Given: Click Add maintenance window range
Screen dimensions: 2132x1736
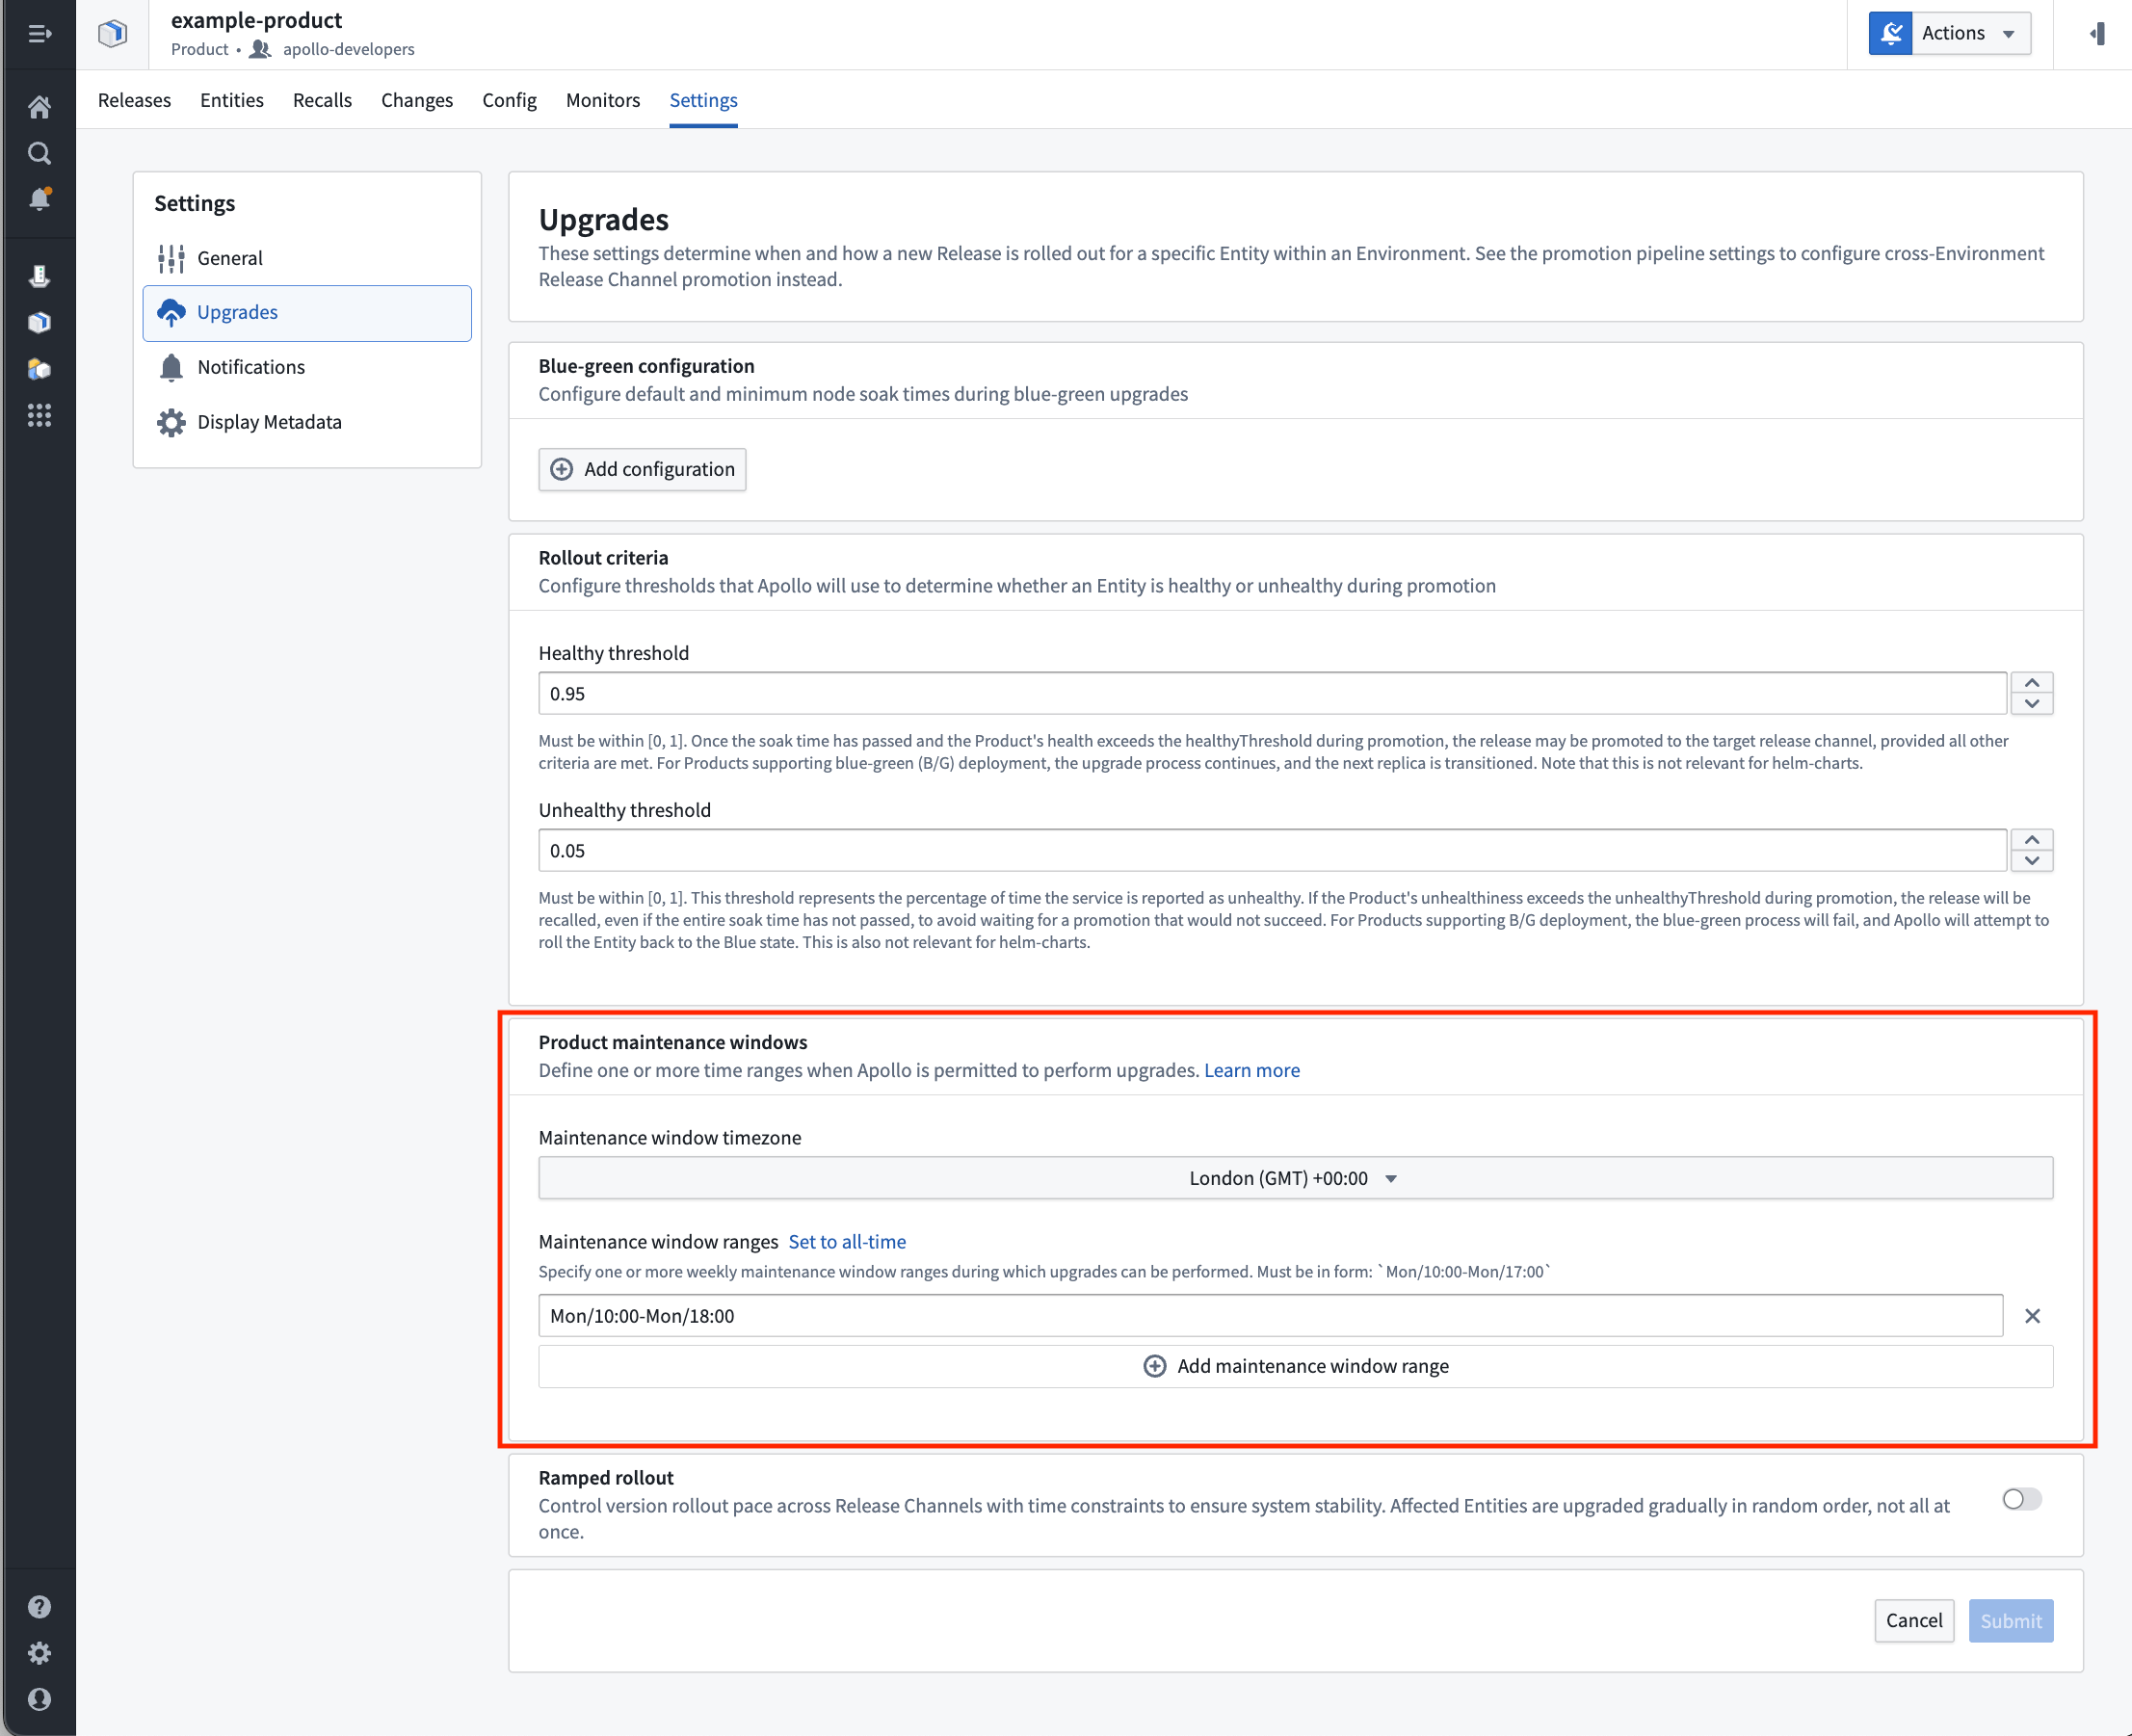Looking at the screenshot, I should [1295, 1366].
